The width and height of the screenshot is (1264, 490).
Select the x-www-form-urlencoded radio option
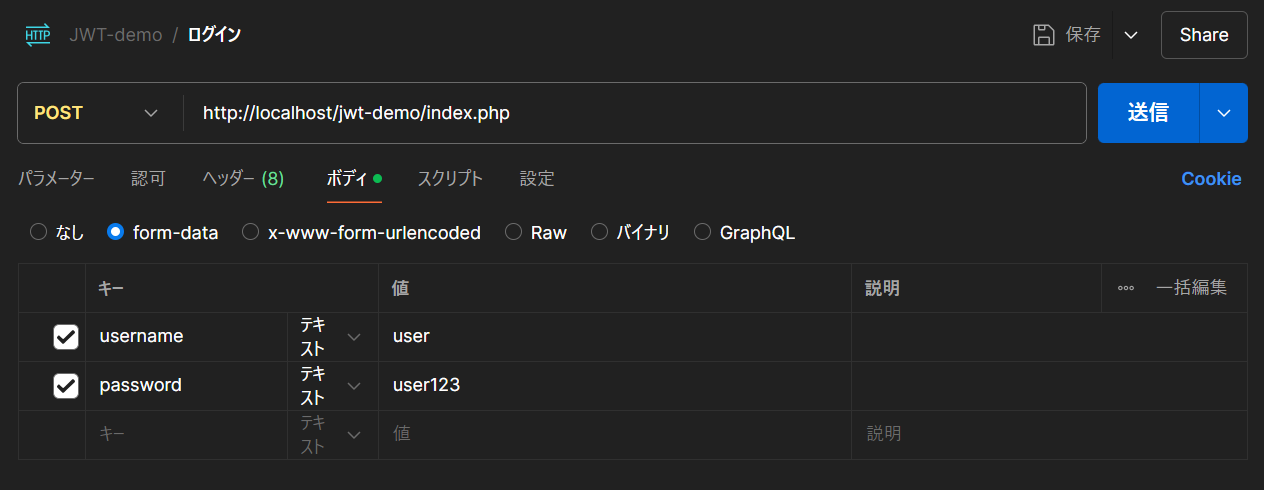coord(251,233)
